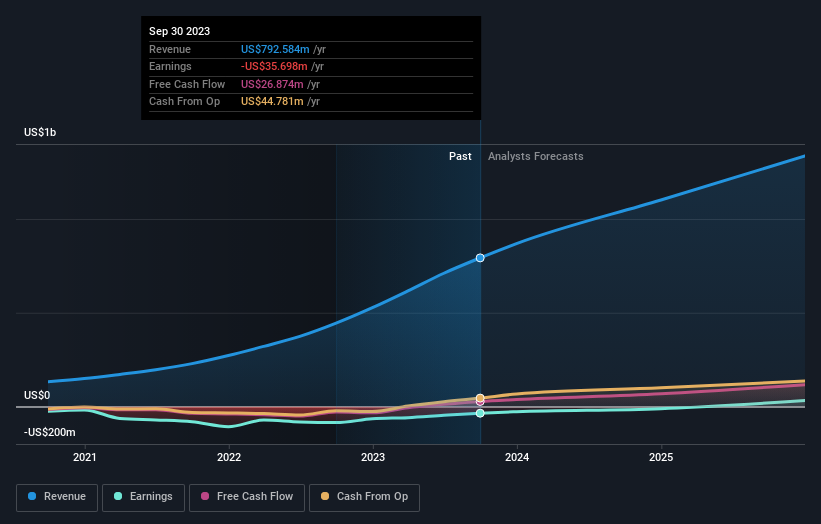Click the 2023 x-axis label

[373, 457]
